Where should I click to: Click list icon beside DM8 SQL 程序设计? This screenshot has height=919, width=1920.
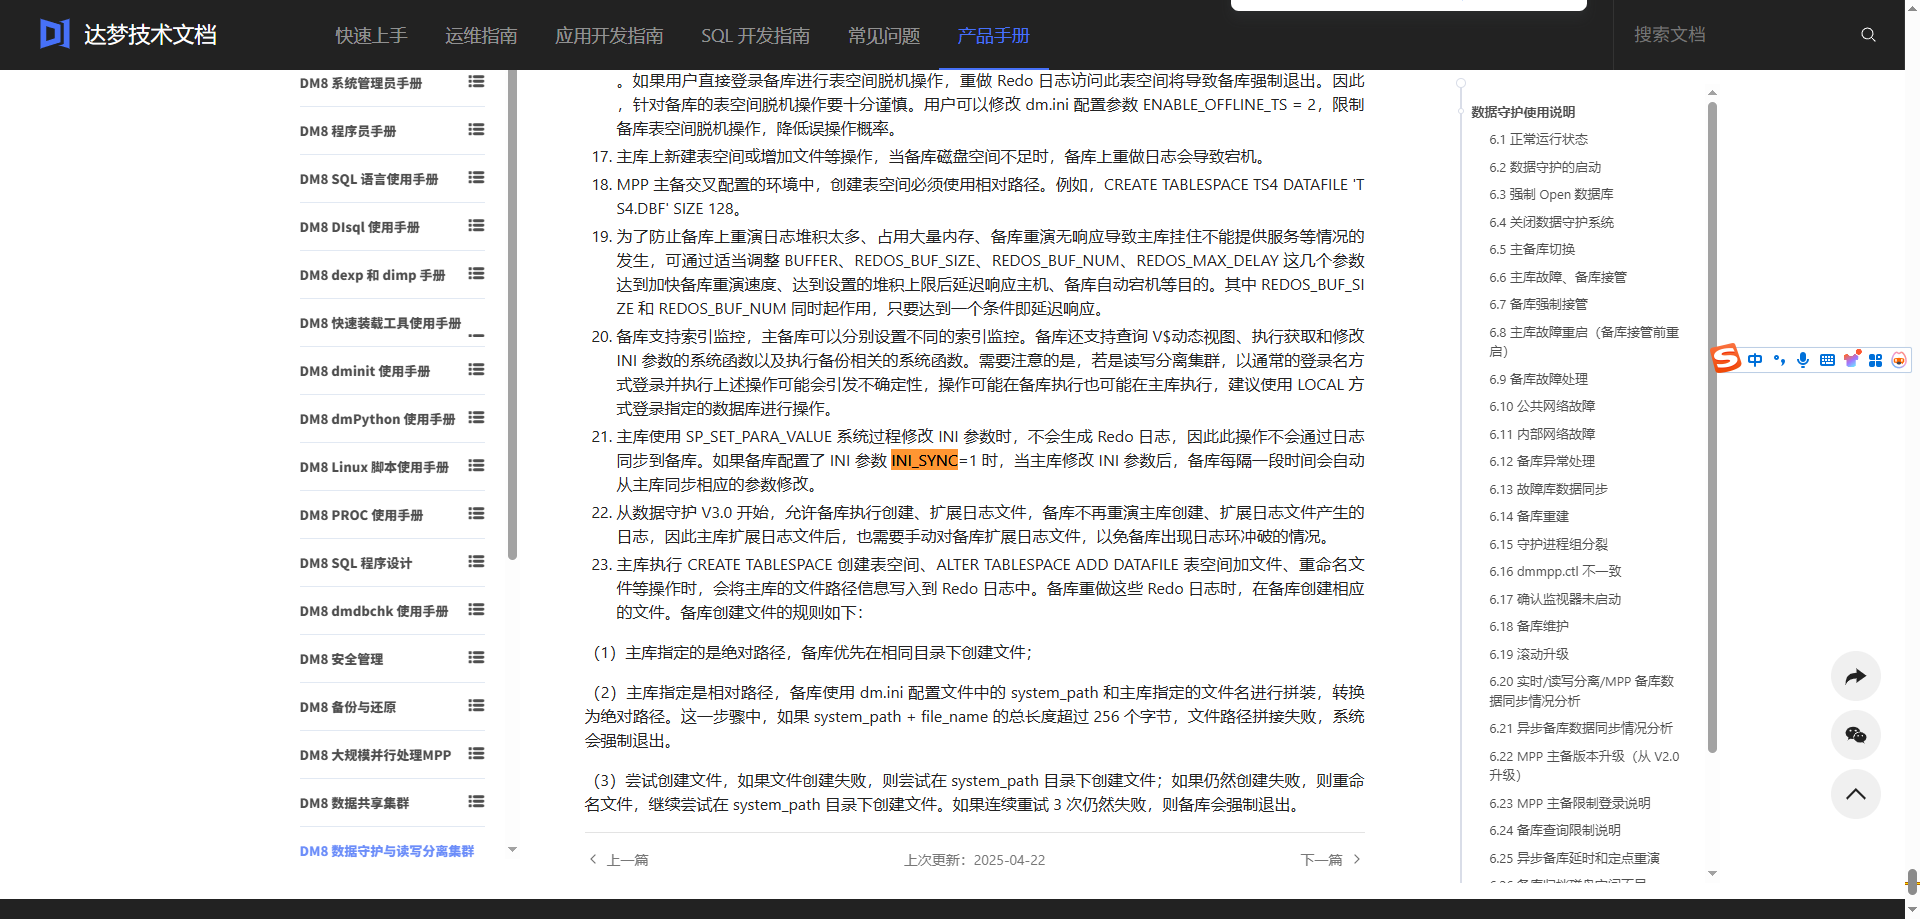pyautogui.click(x=476, y=562)
